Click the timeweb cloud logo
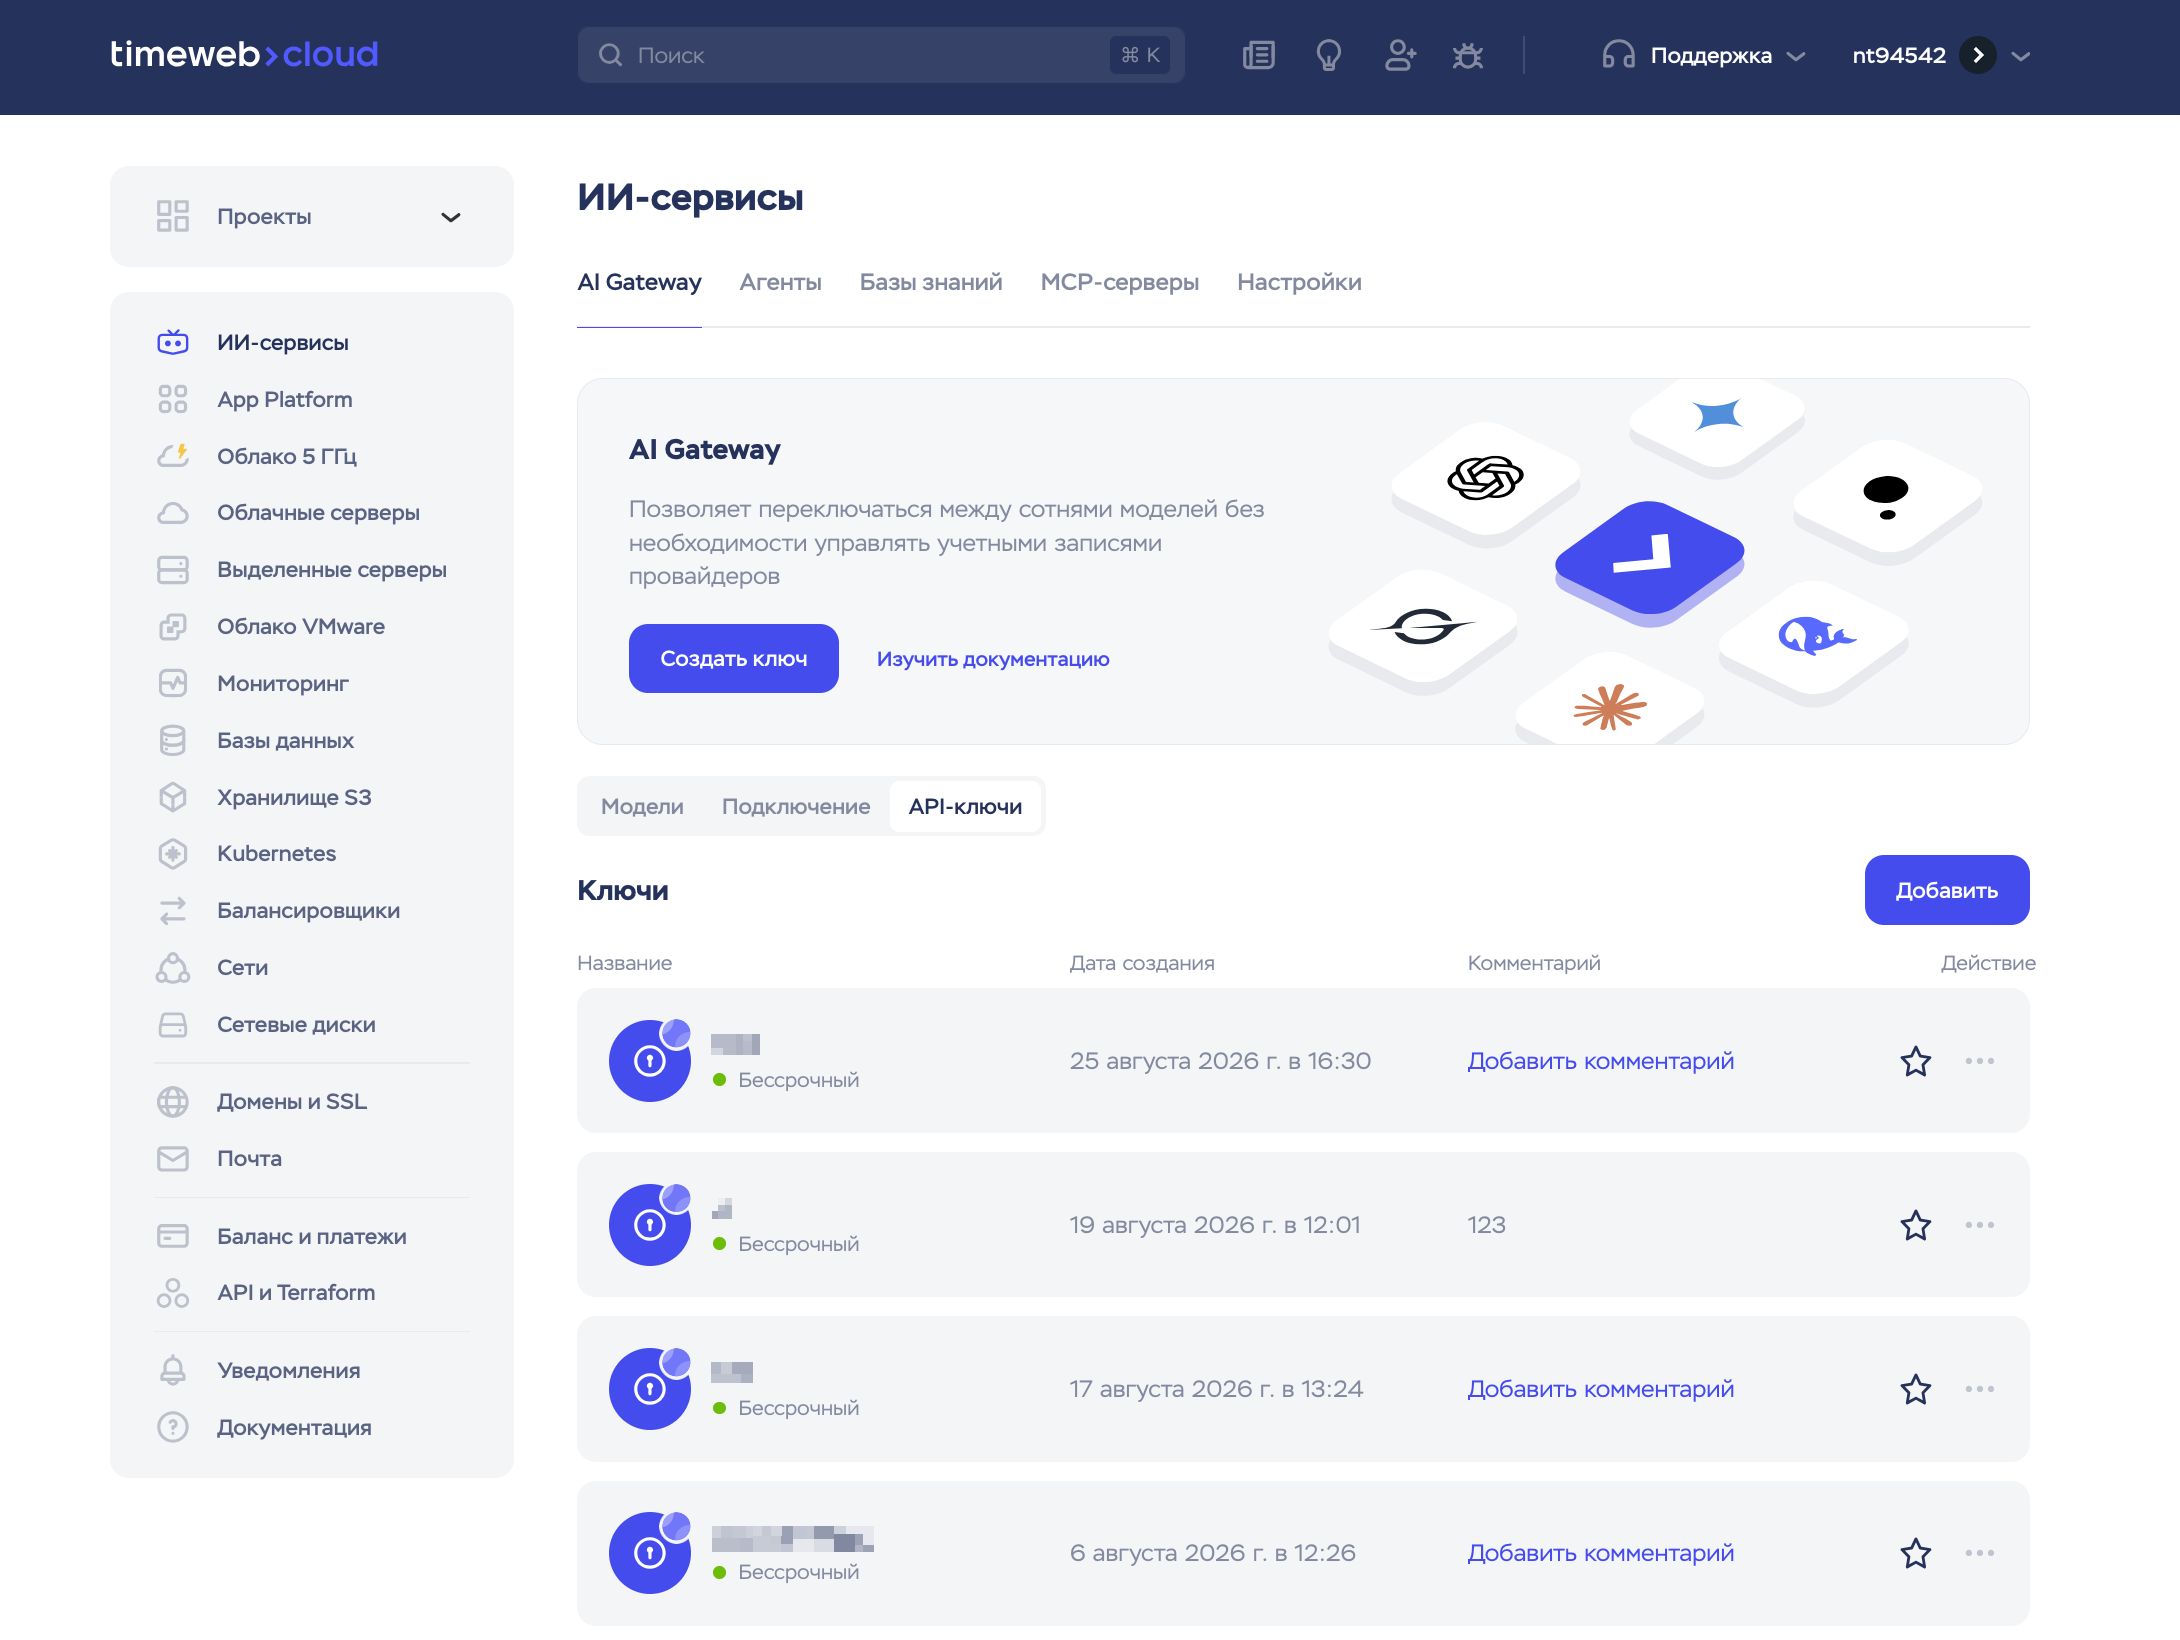 pyautogui.click(x=244, y=54)
